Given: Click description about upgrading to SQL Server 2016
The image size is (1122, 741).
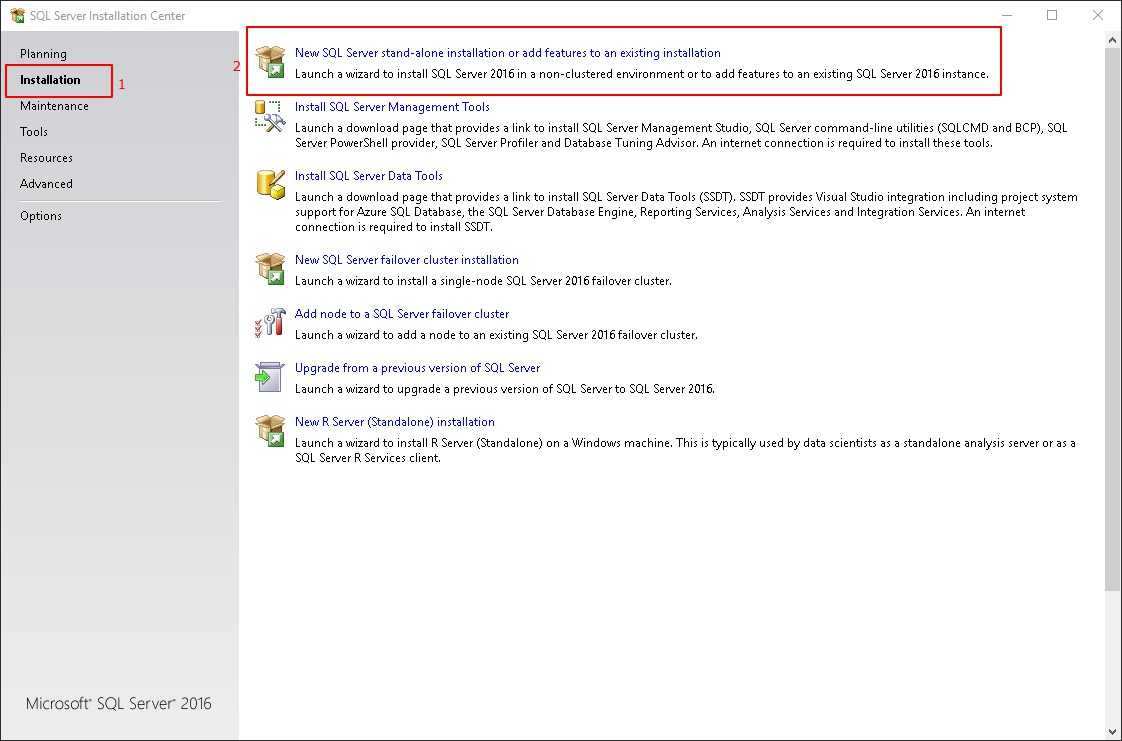Looking at the screenshot, I should click(x=504, y=389).
